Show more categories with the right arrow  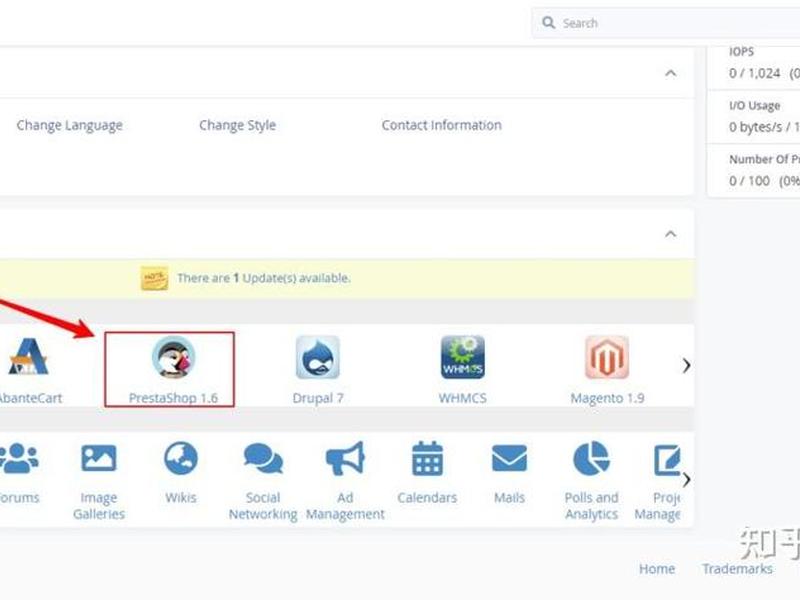click(x=686, y=480)
